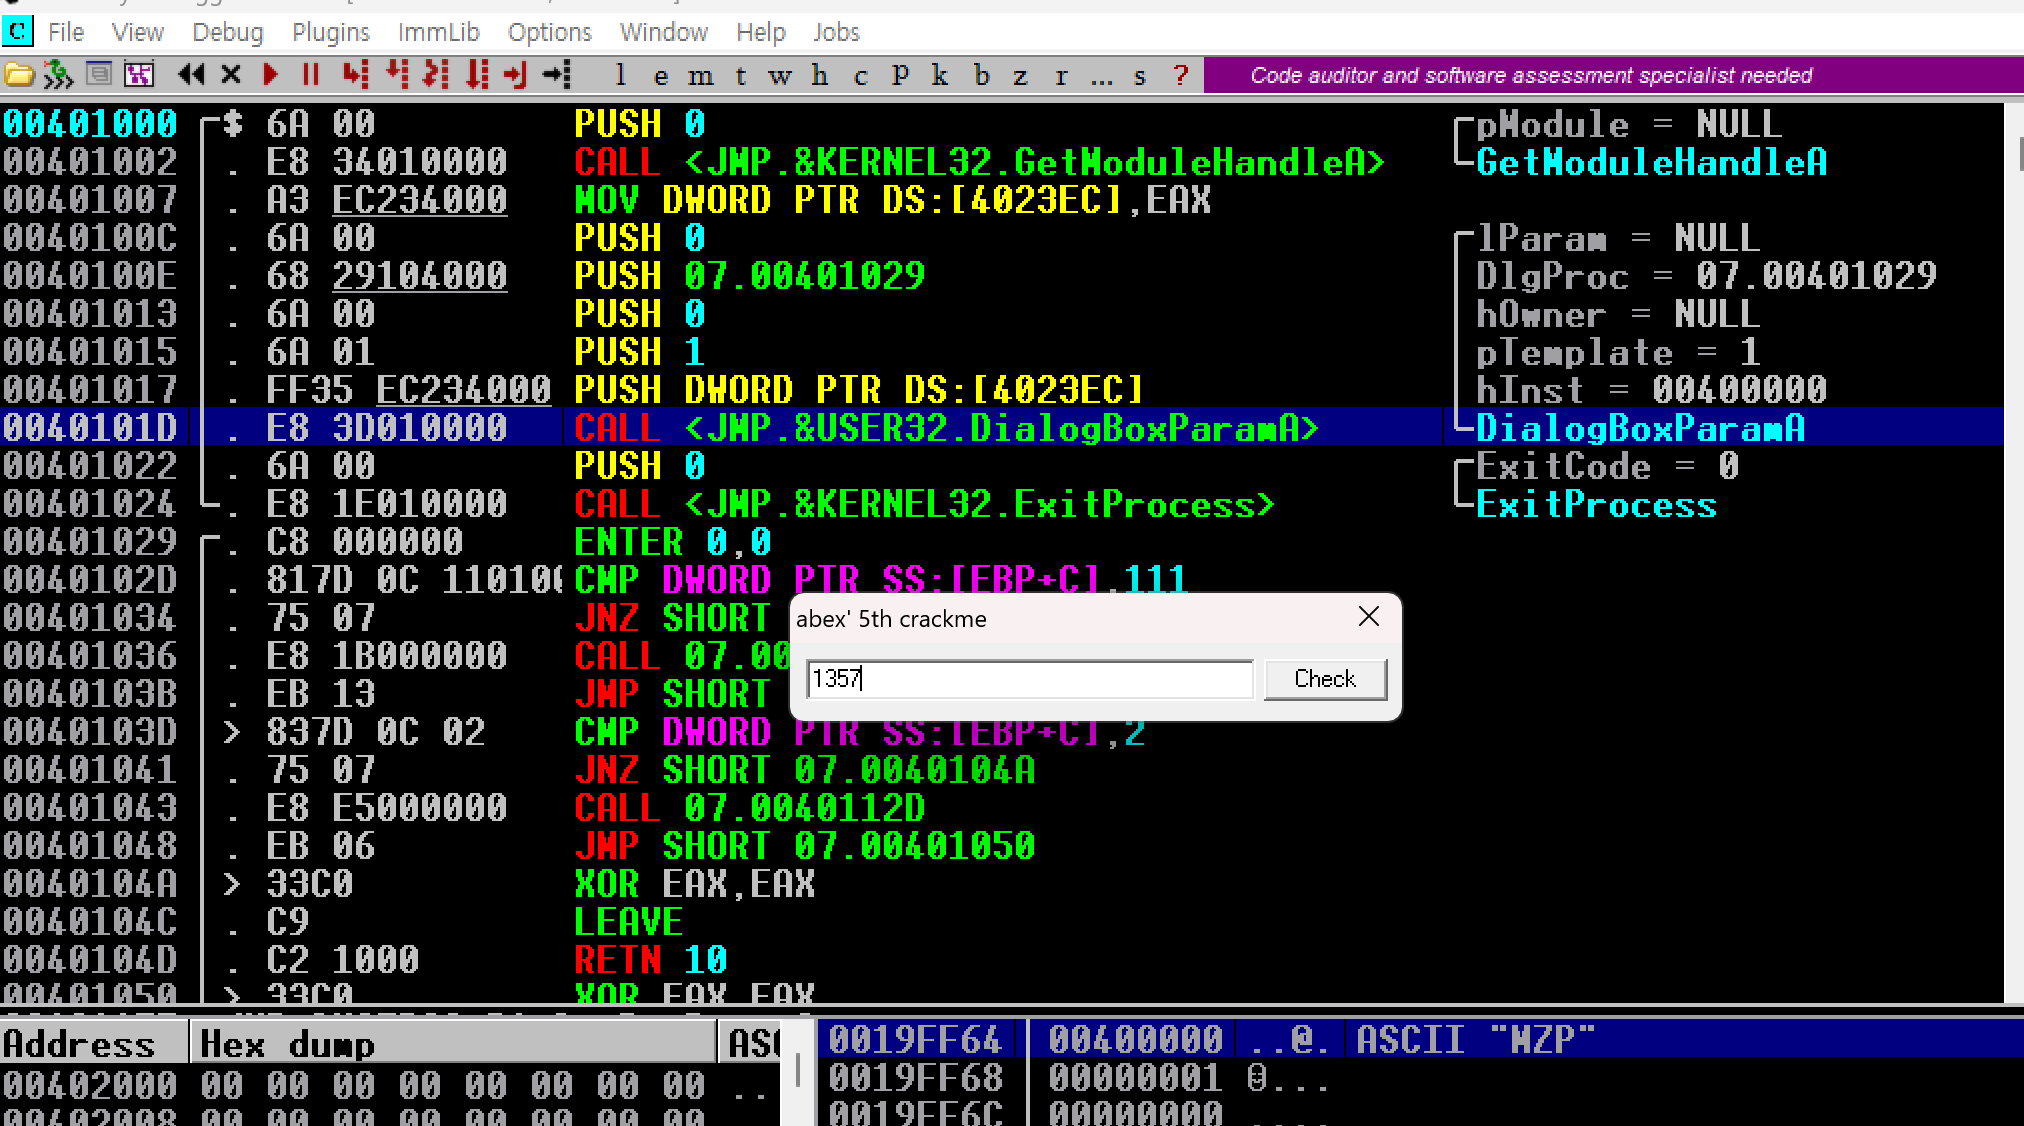
Task: Open the ImmLib menu
Action: pos(438,32)
